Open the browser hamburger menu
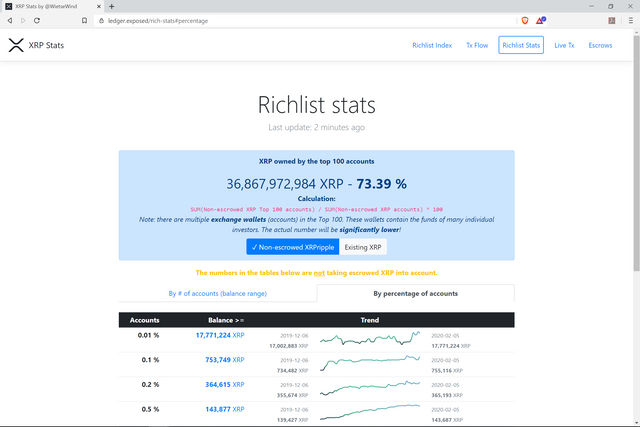The height and width of the screenshot is (427, 640). (x=631, y=20)
